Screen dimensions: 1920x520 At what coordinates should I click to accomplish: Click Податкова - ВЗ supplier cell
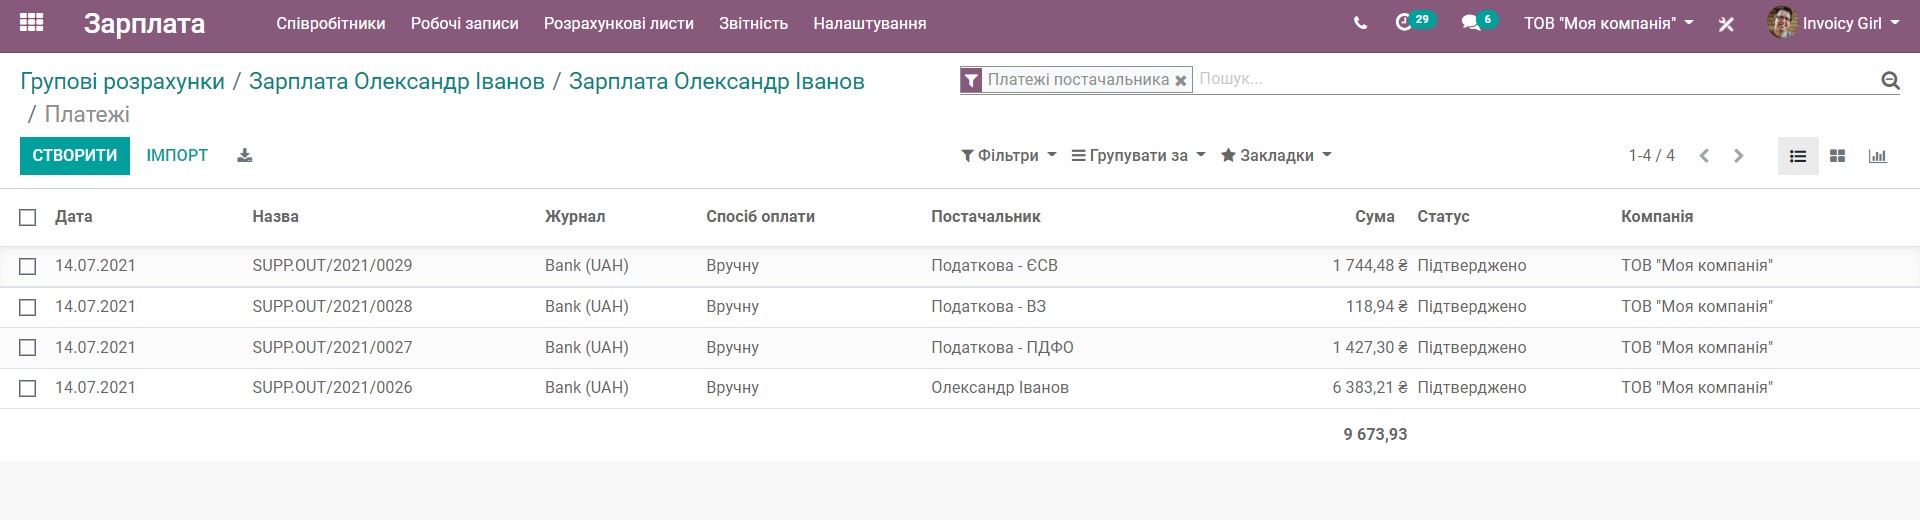[988, 307]
